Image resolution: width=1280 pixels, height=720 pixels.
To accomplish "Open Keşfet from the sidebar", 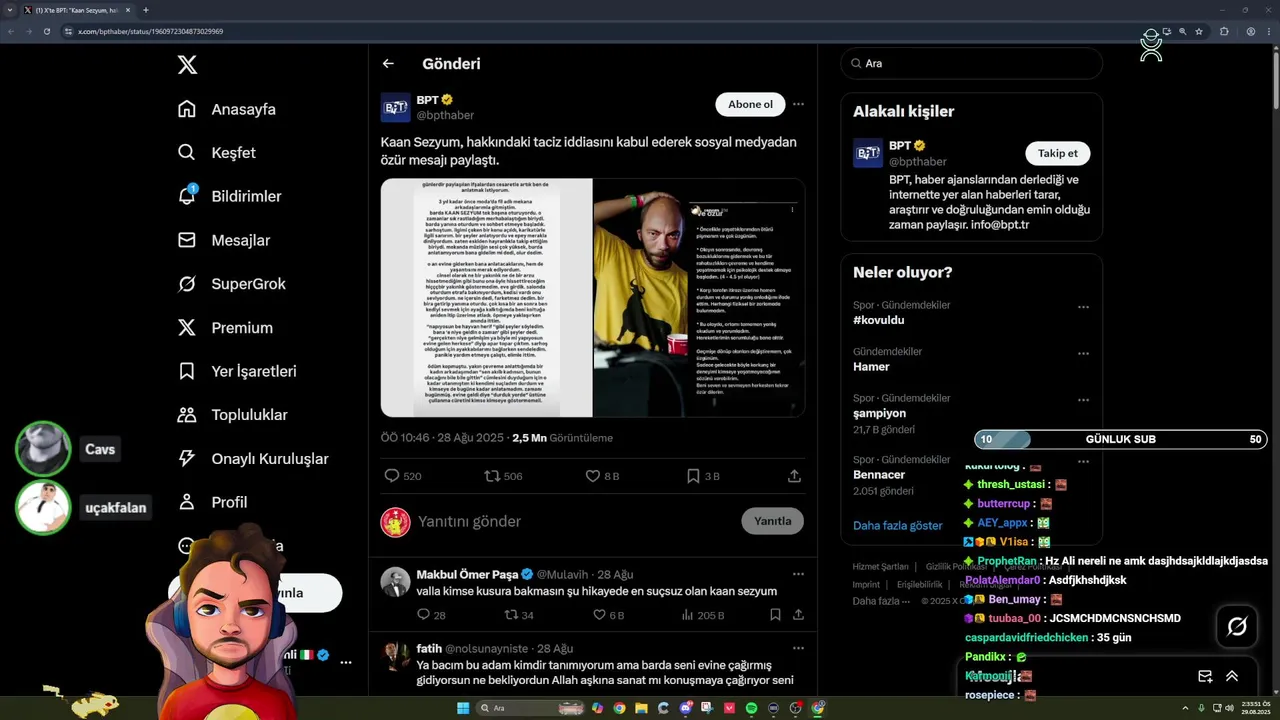I will pyautogui.click(x=216, y=153).
